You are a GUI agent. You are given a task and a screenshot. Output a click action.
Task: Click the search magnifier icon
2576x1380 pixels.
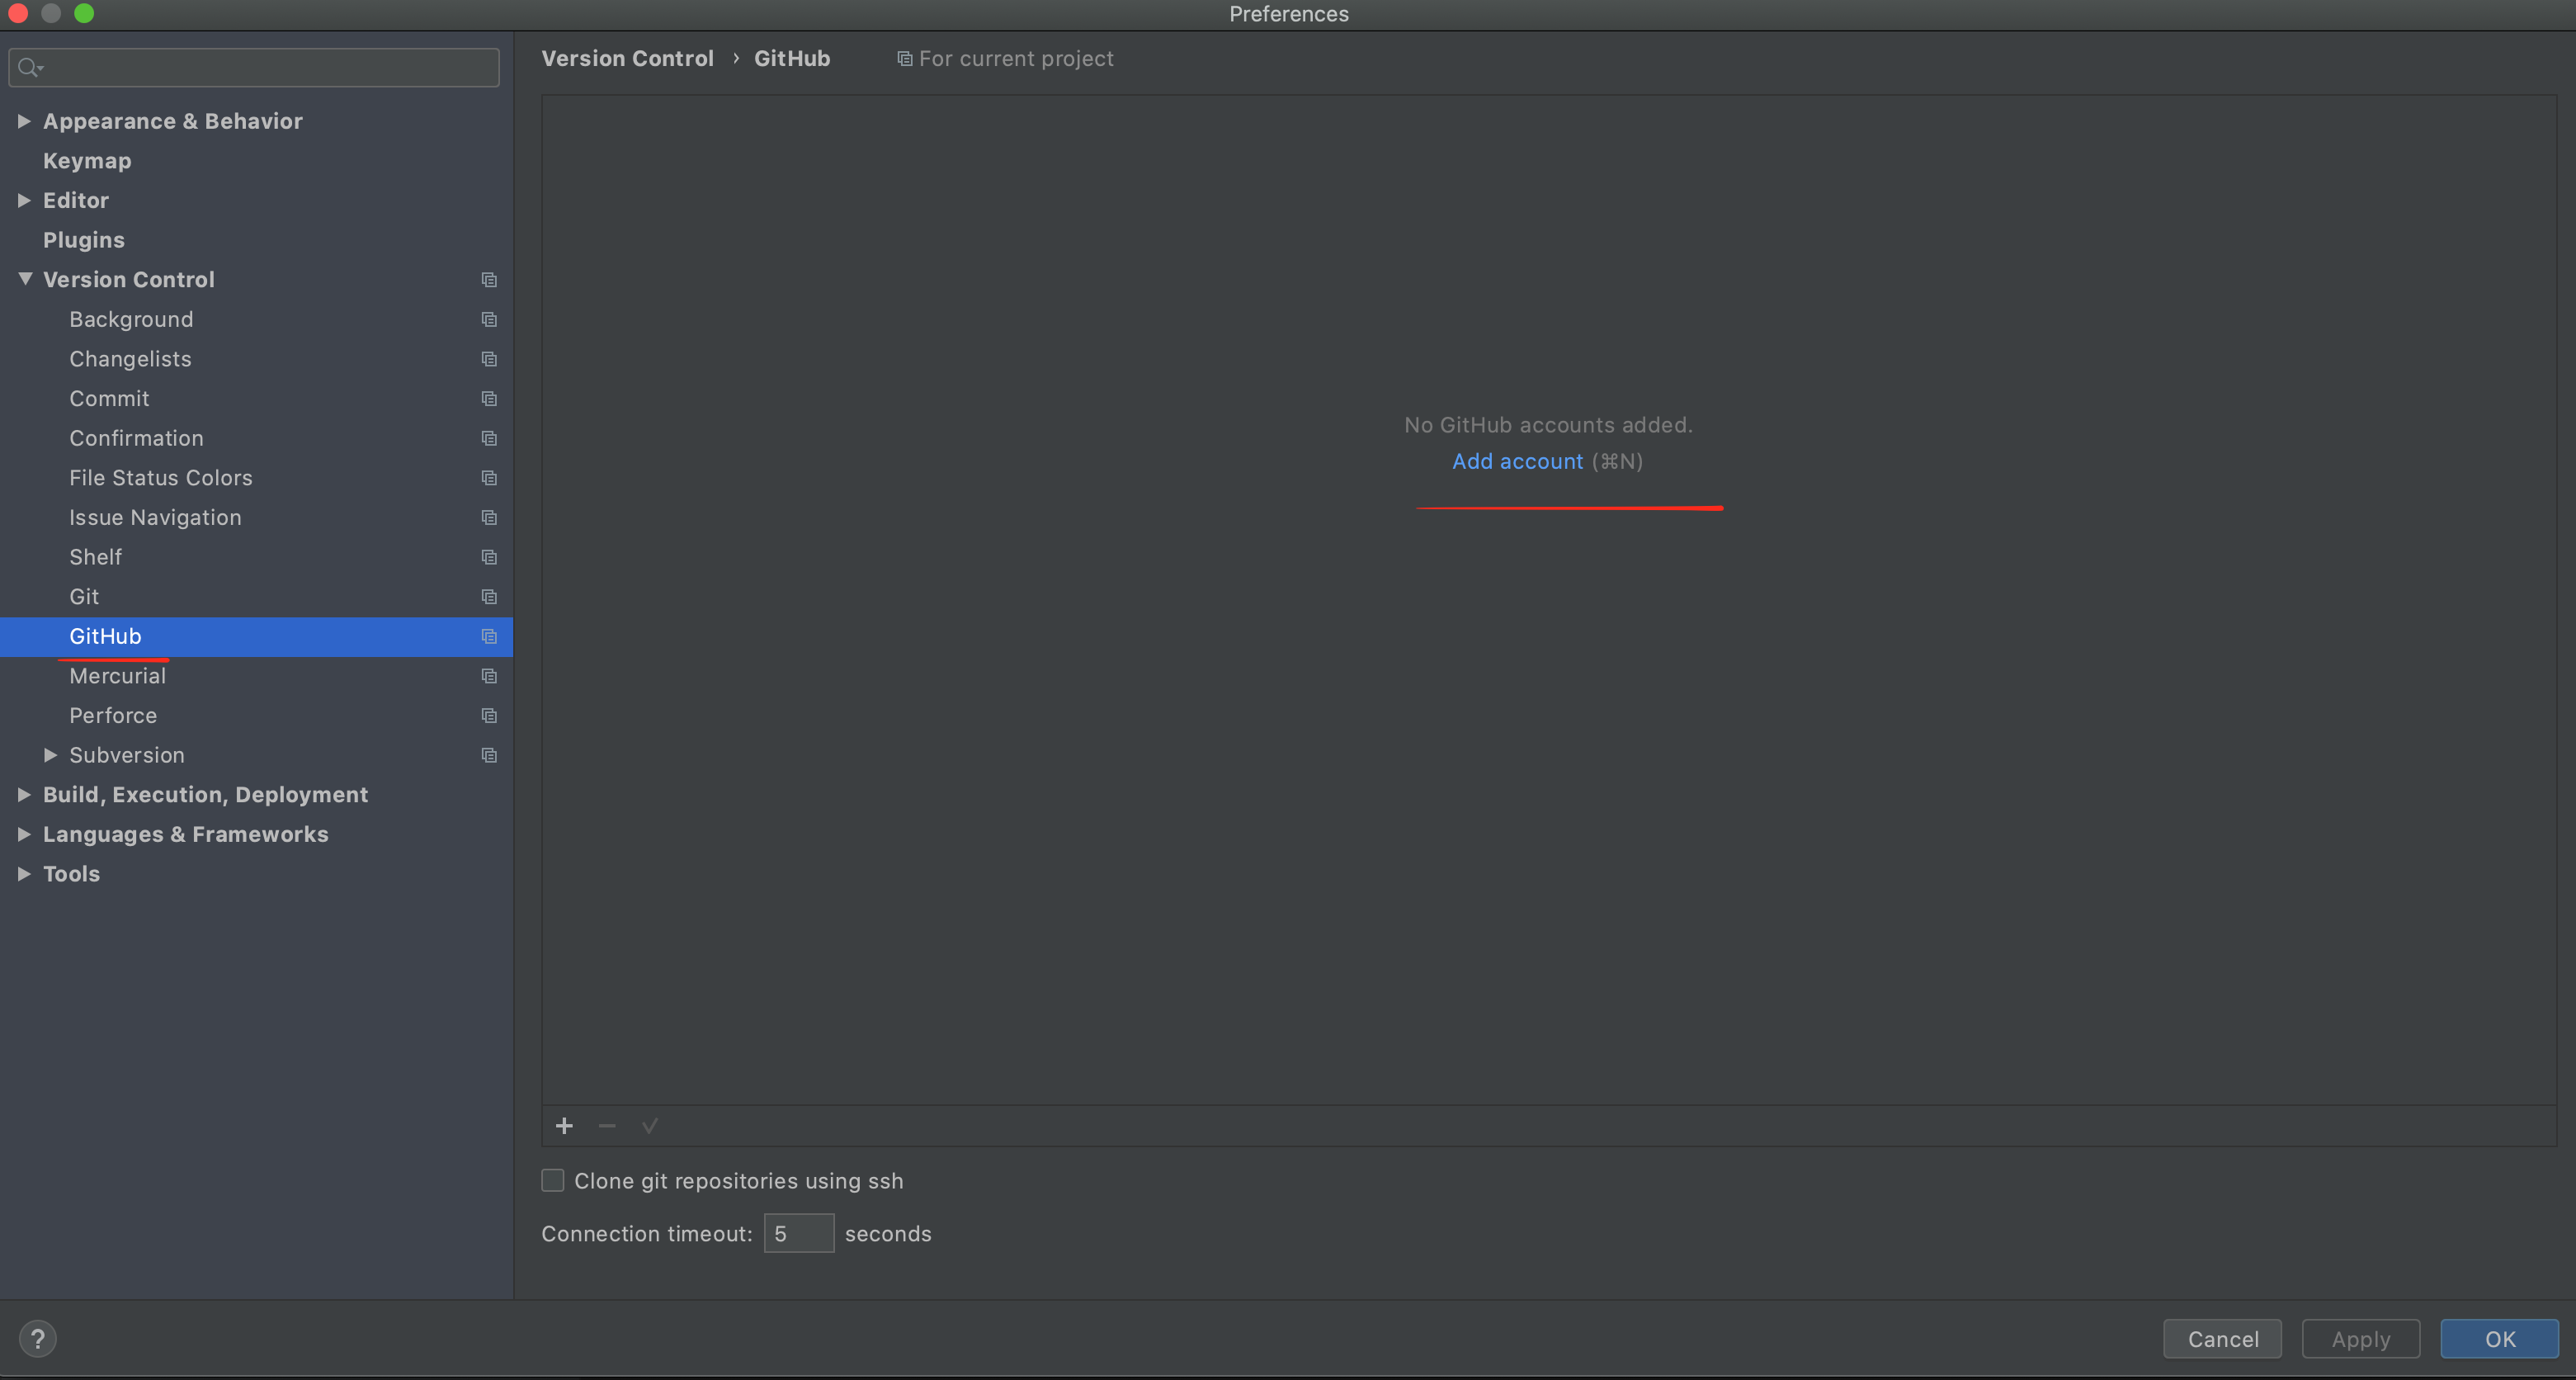[29, 67]
